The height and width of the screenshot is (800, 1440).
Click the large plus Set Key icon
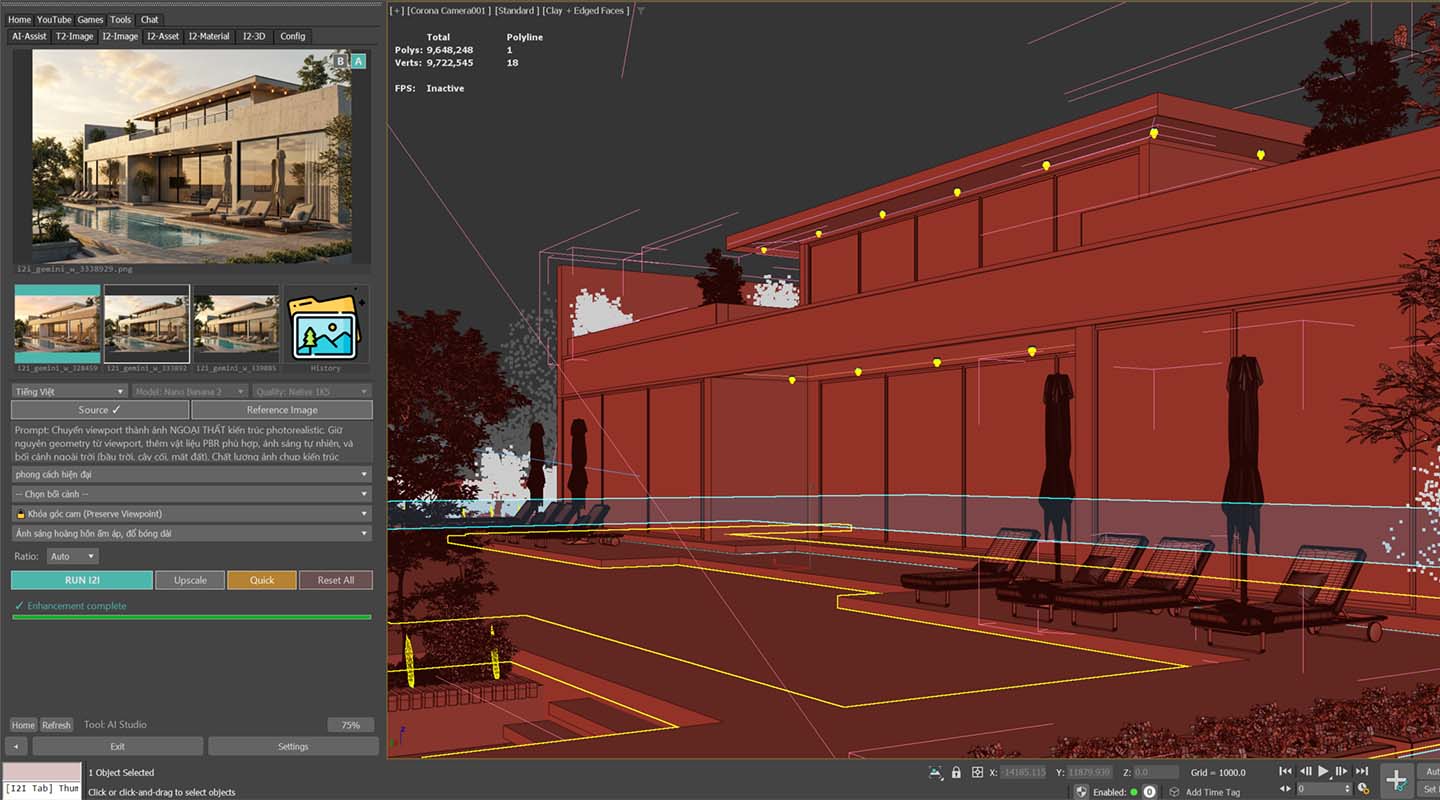(1396, 778)
